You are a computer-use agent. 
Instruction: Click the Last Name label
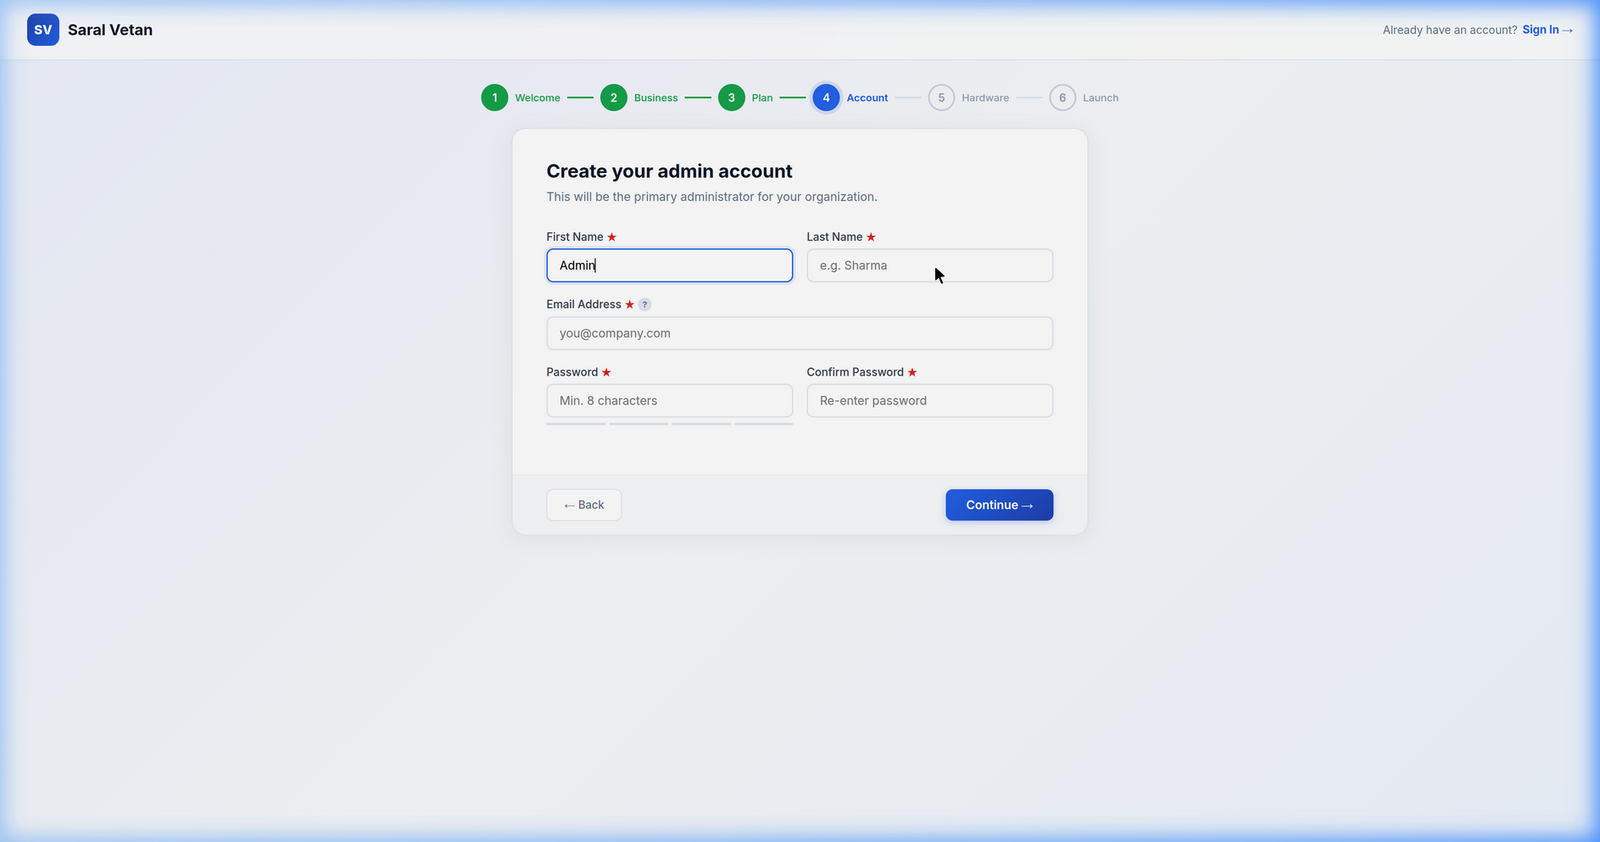tap(835, 237)
